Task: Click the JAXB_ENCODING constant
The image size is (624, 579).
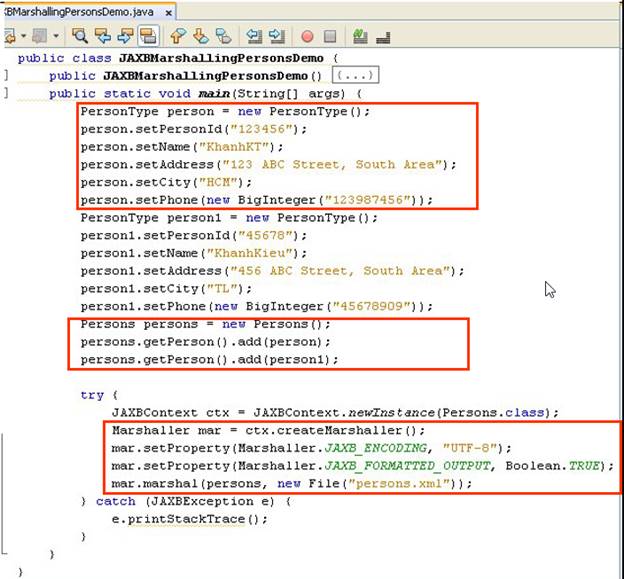Action: 375,448
